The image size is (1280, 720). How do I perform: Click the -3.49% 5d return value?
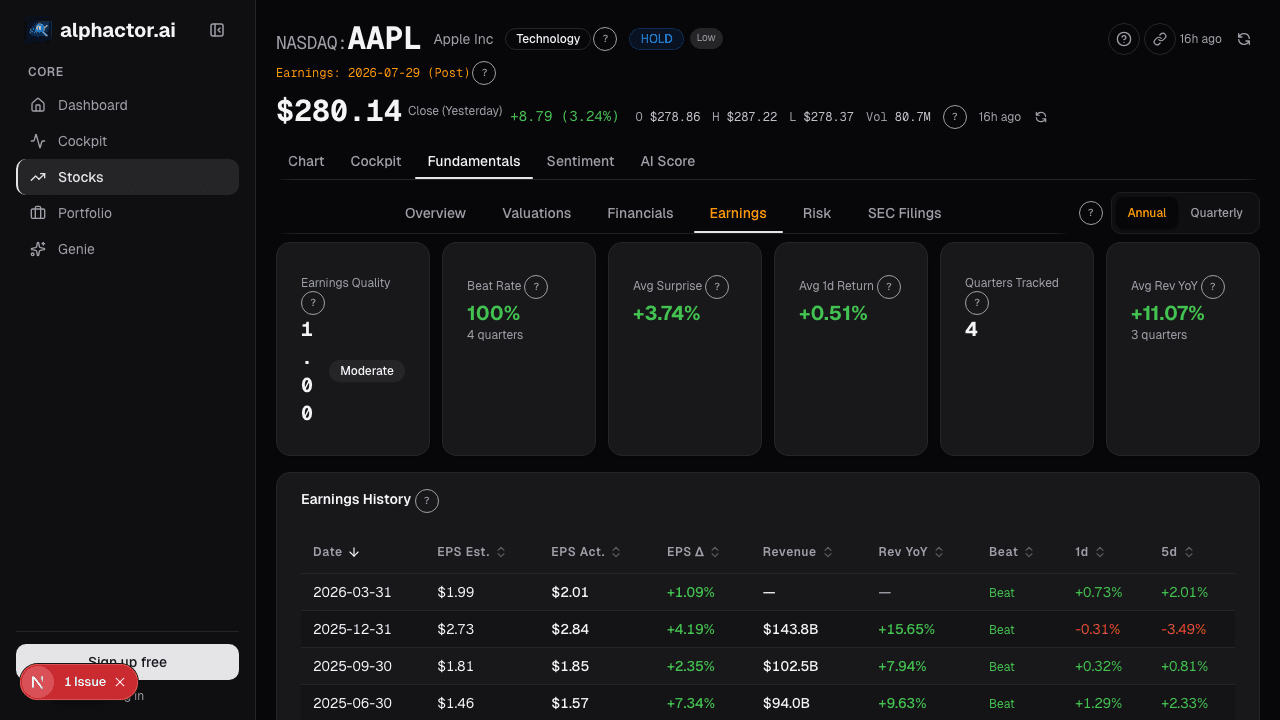(x=1184, y=629)
